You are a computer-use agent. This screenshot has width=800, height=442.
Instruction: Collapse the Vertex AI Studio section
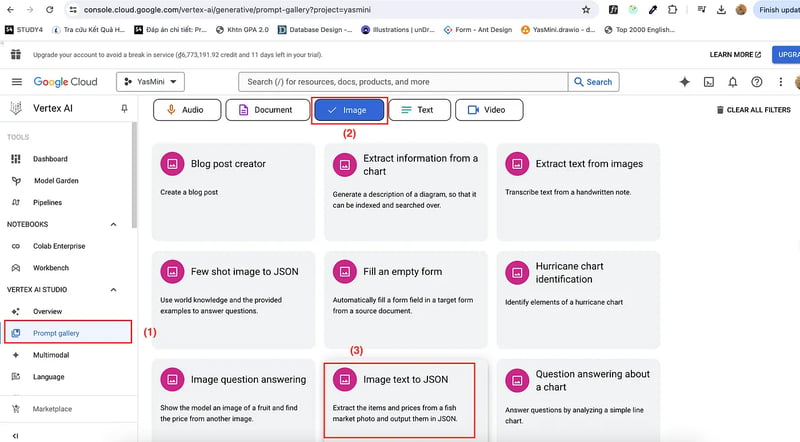coord(113,290)
